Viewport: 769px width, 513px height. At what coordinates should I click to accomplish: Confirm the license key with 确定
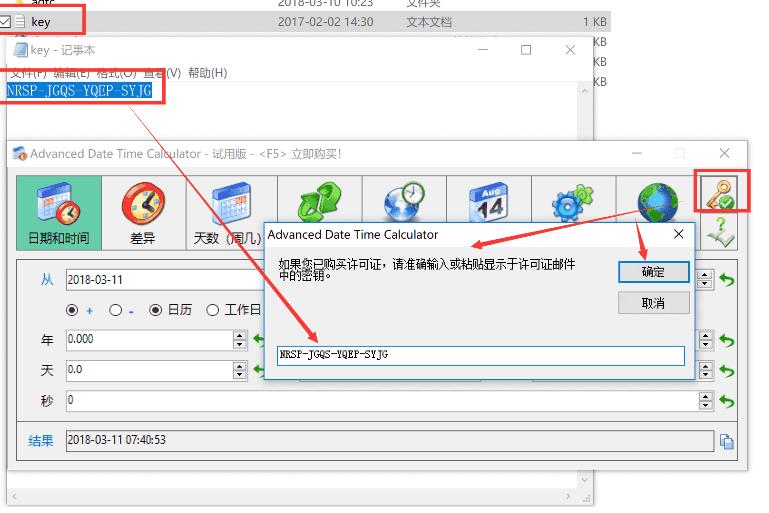point(653,272)
